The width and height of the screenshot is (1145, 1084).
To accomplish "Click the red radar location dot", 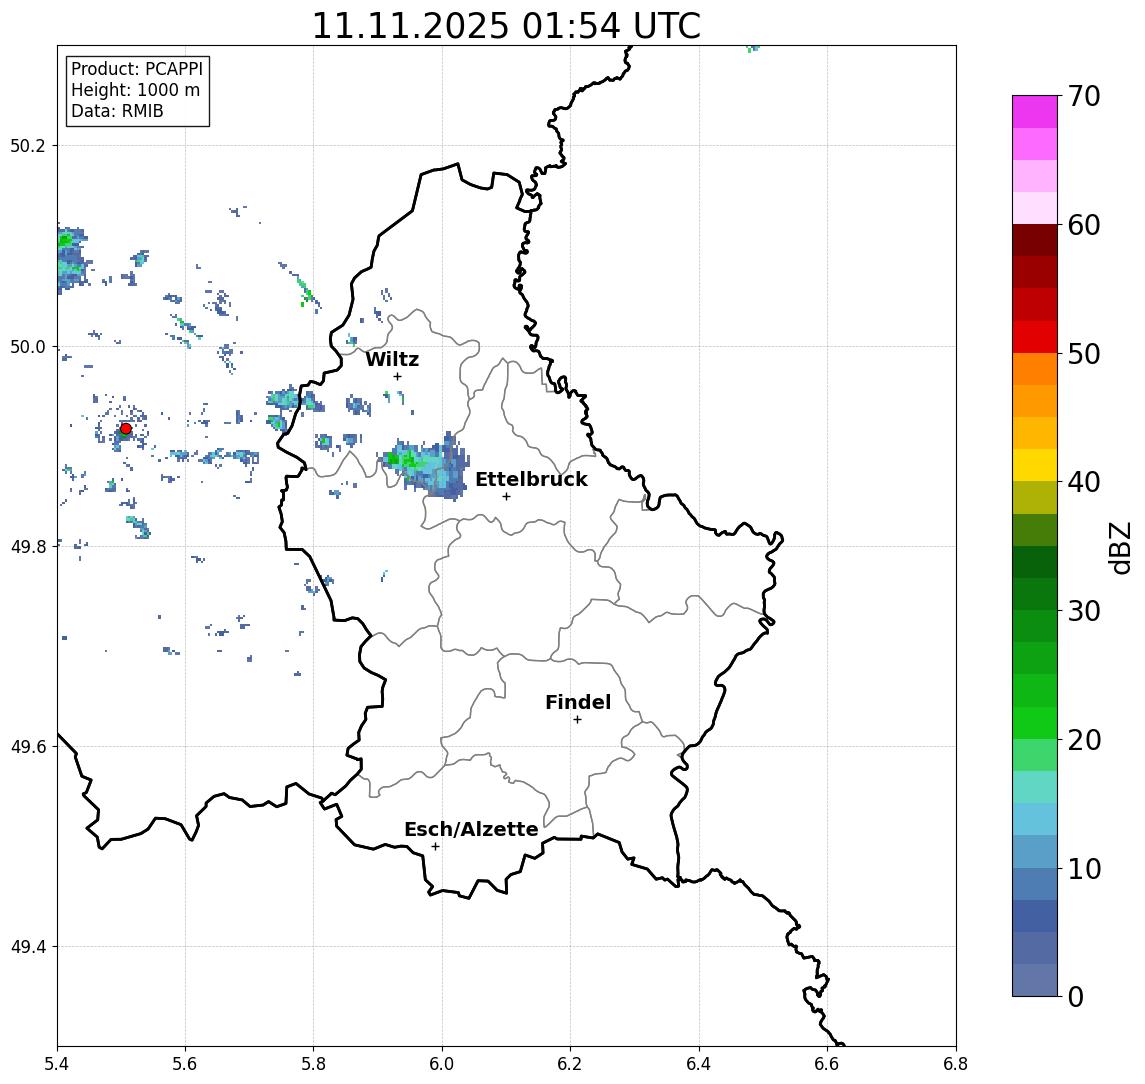I will (126, 429).
